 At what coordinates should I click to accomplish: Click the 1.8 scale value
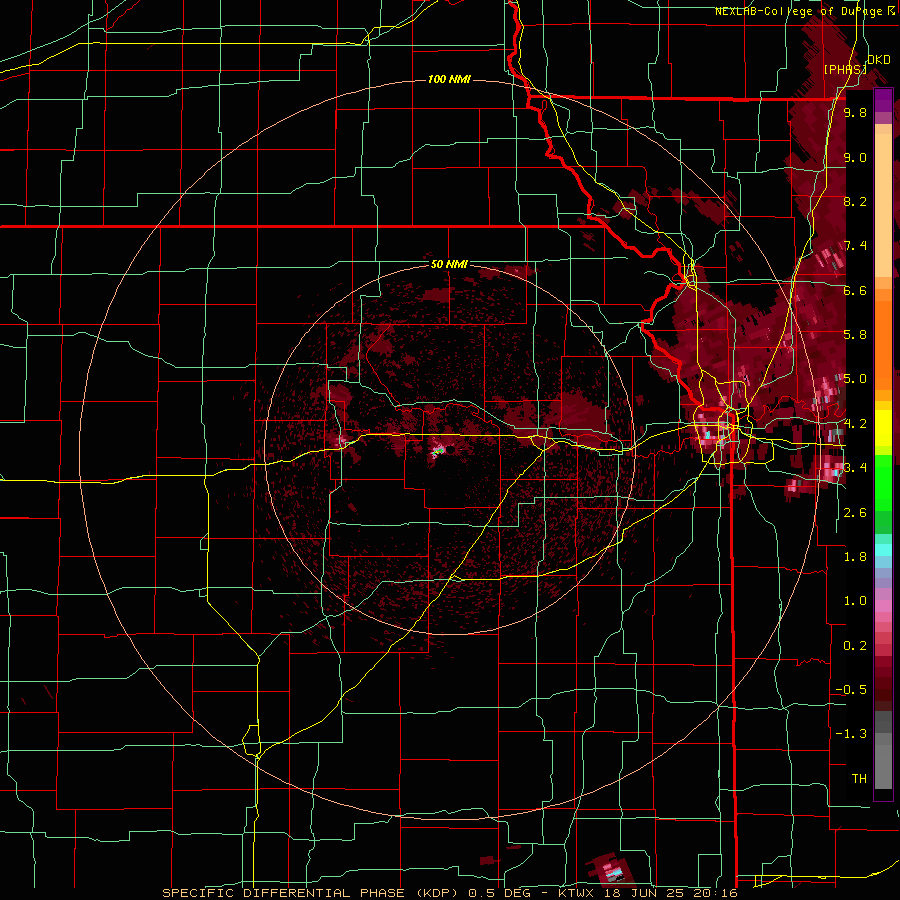[x=855, y=556]
